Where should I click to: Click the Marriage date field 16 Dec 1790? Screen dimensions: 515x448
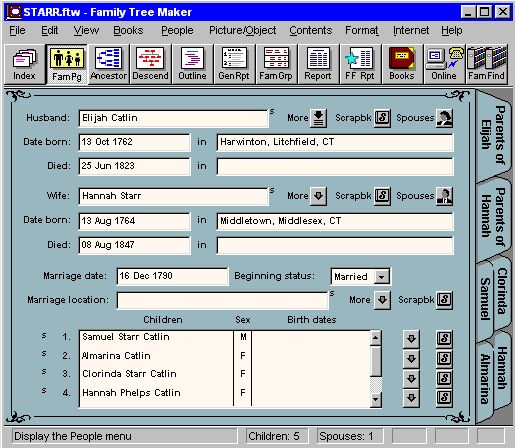tap(172, 276)
